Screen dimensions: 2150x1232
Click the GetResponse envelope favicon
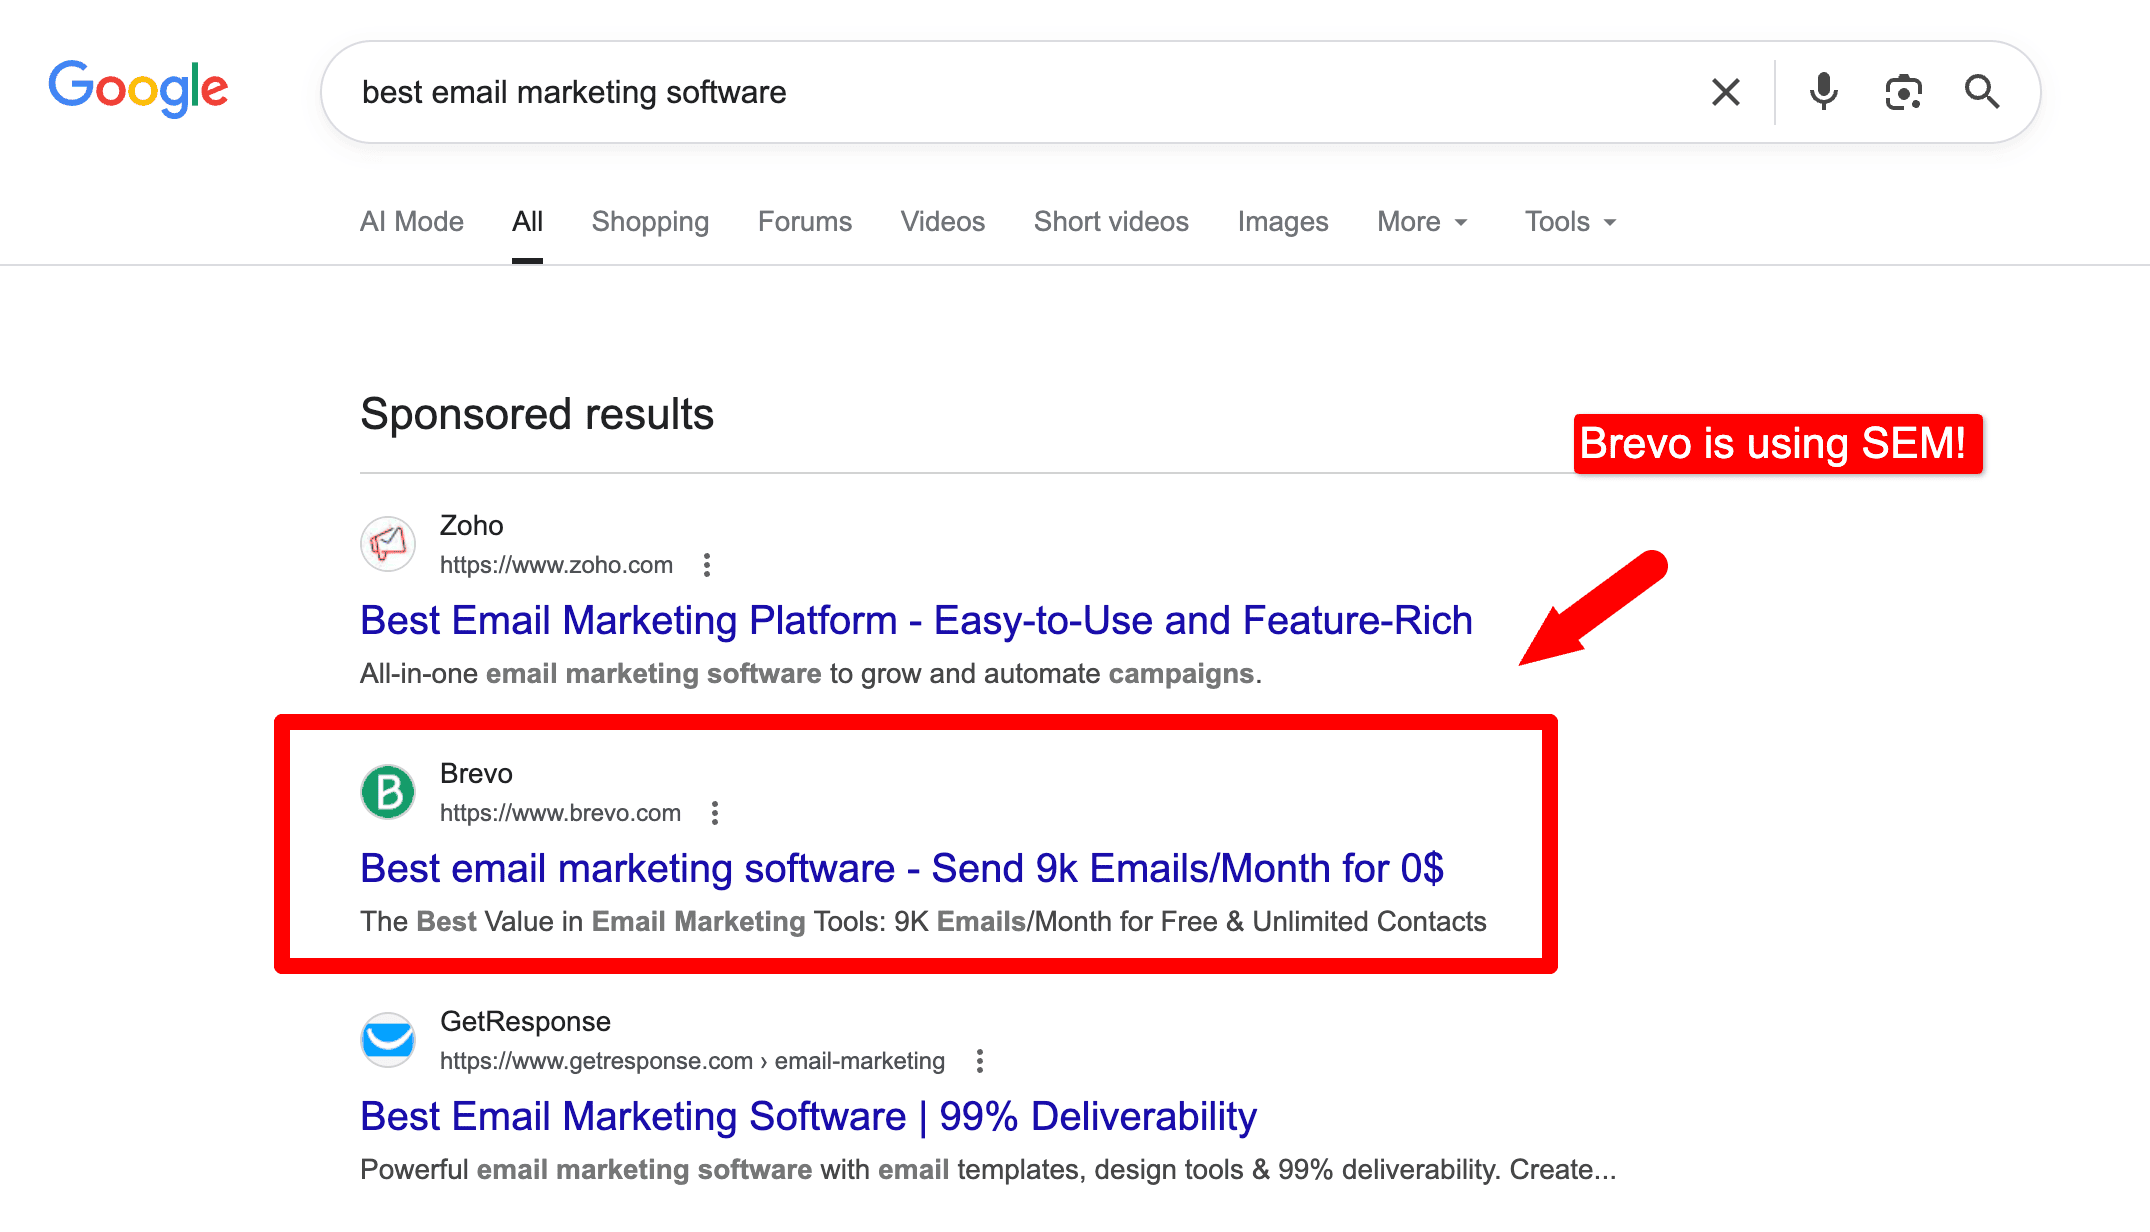click(x=388, y=1040)
